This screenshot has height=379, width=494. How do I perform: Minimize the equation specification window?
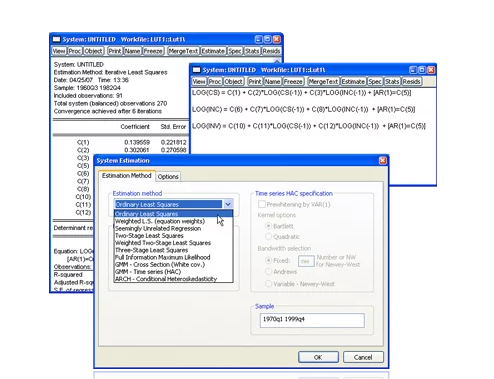(x=413, y=70)
